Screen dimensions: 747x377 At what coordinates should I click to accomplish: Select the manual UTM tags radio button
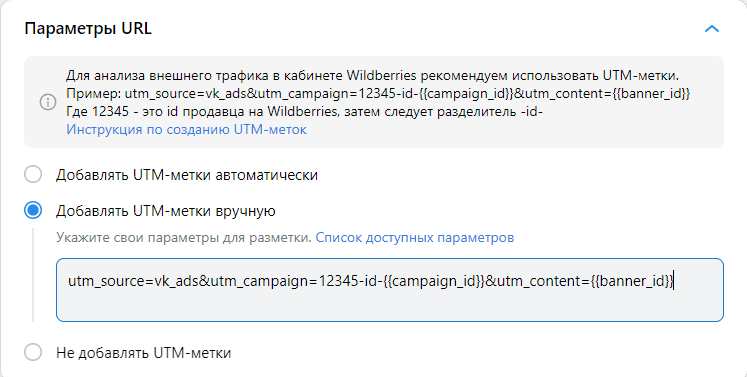point(33,210)
